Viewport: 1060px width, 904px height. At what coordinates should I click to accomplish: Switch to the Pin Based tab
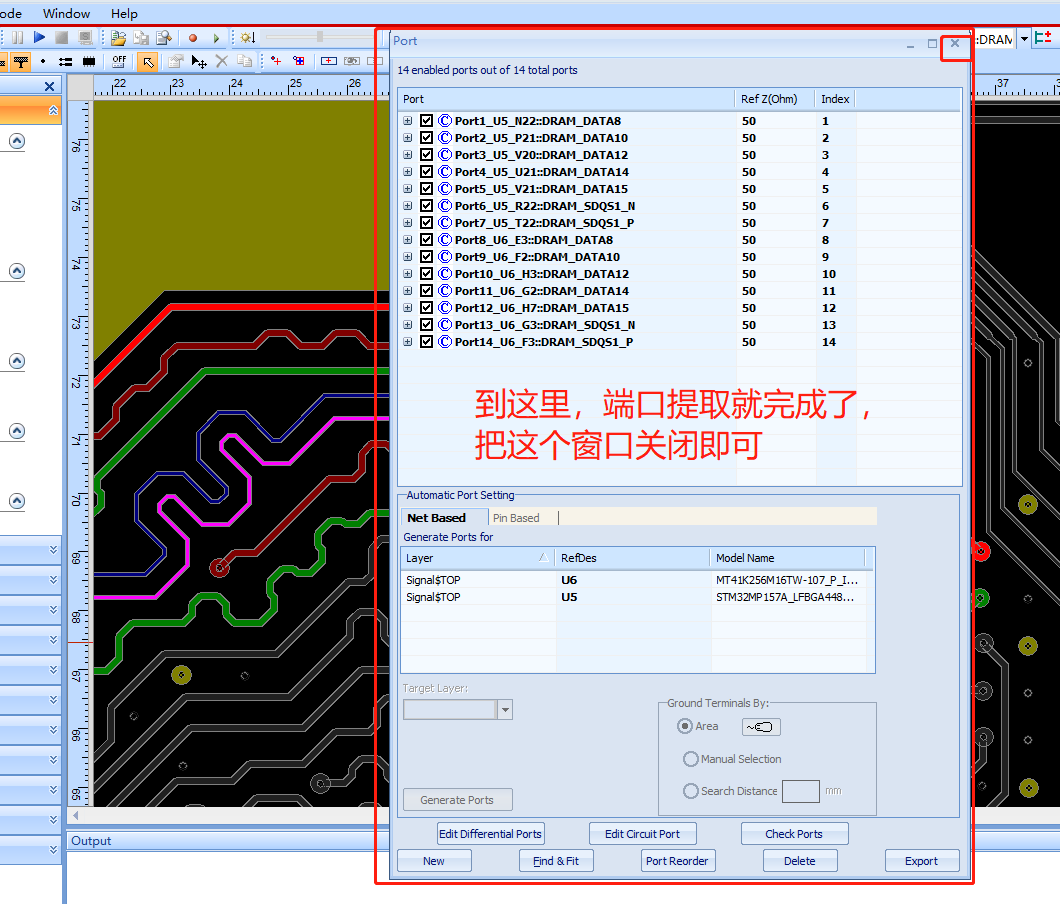516,518
